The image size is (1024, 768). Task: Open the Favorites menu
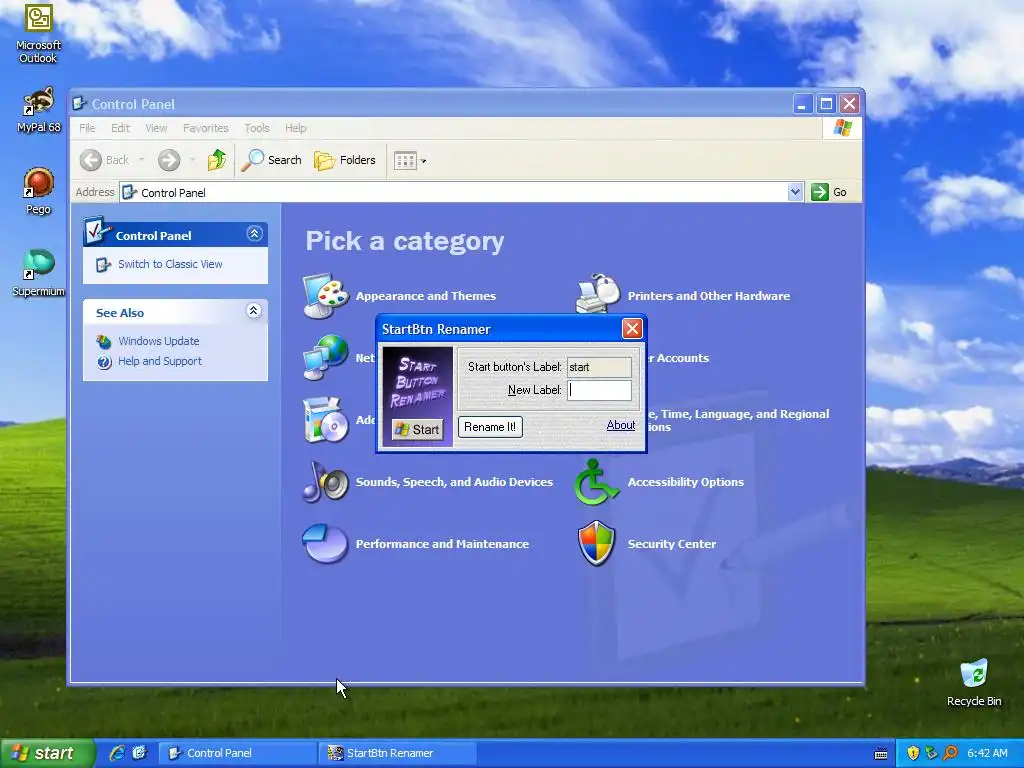[x=206, y=128]
